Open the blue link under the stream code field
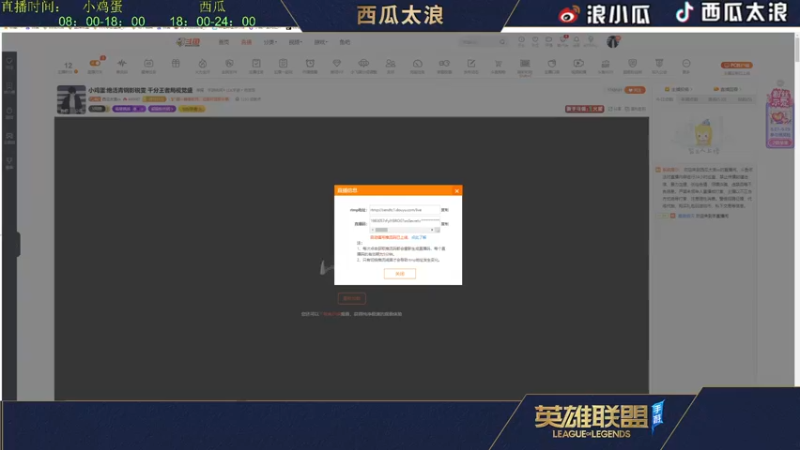800x450 pixels. click(418, 237)
